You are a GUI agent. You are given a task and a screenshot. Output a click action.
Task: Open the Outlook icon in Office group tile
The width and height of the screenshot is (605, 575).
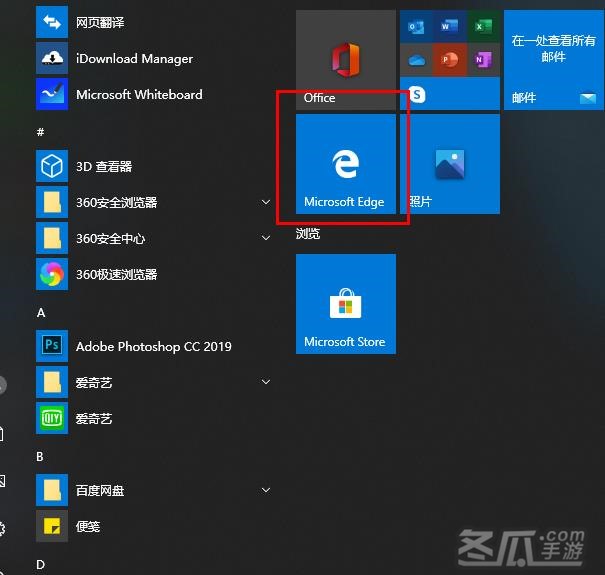[x=416, y=27]
